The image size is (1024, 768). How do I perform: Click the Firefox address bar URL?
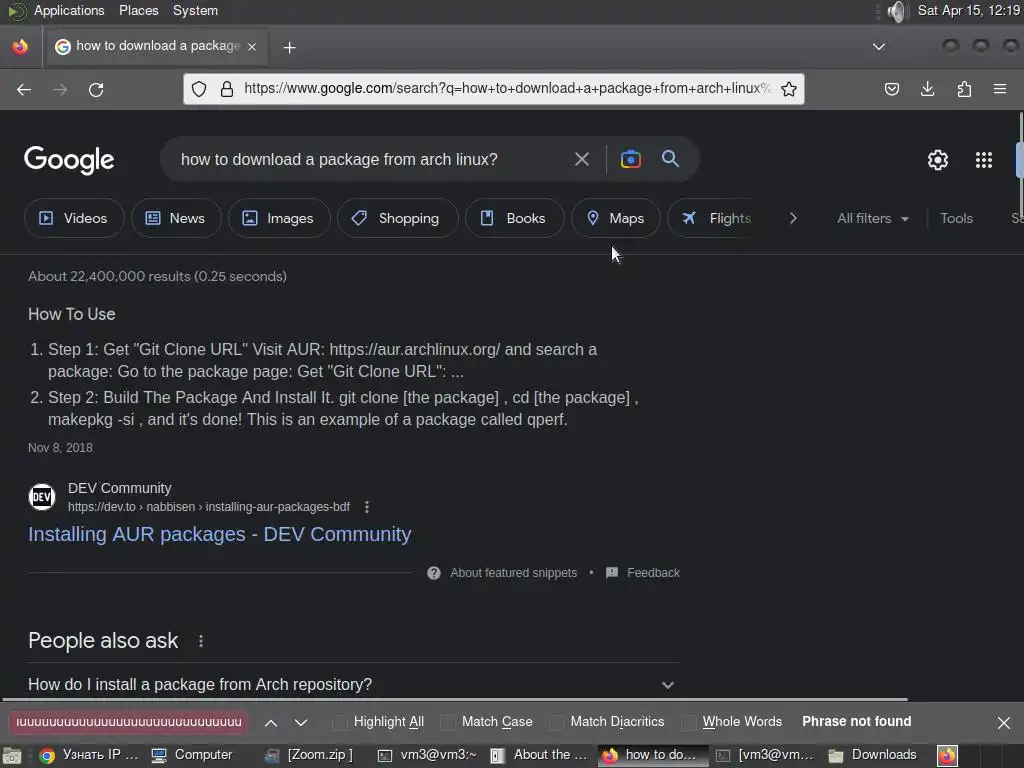coord(506,88)
